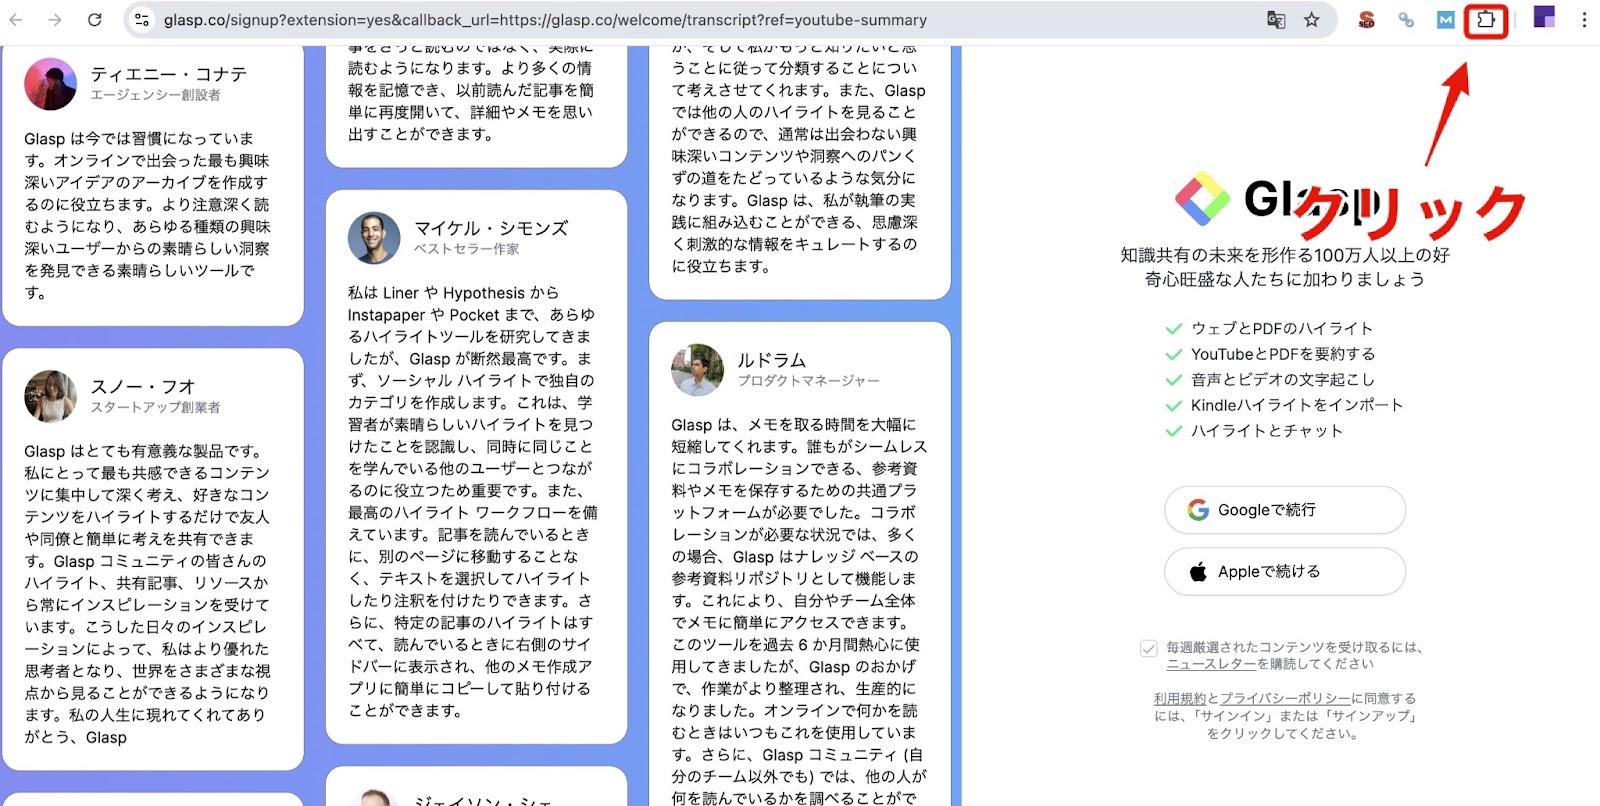Click the Apple logo in button
This screenshot has height=806, width=1600.
1198,572
